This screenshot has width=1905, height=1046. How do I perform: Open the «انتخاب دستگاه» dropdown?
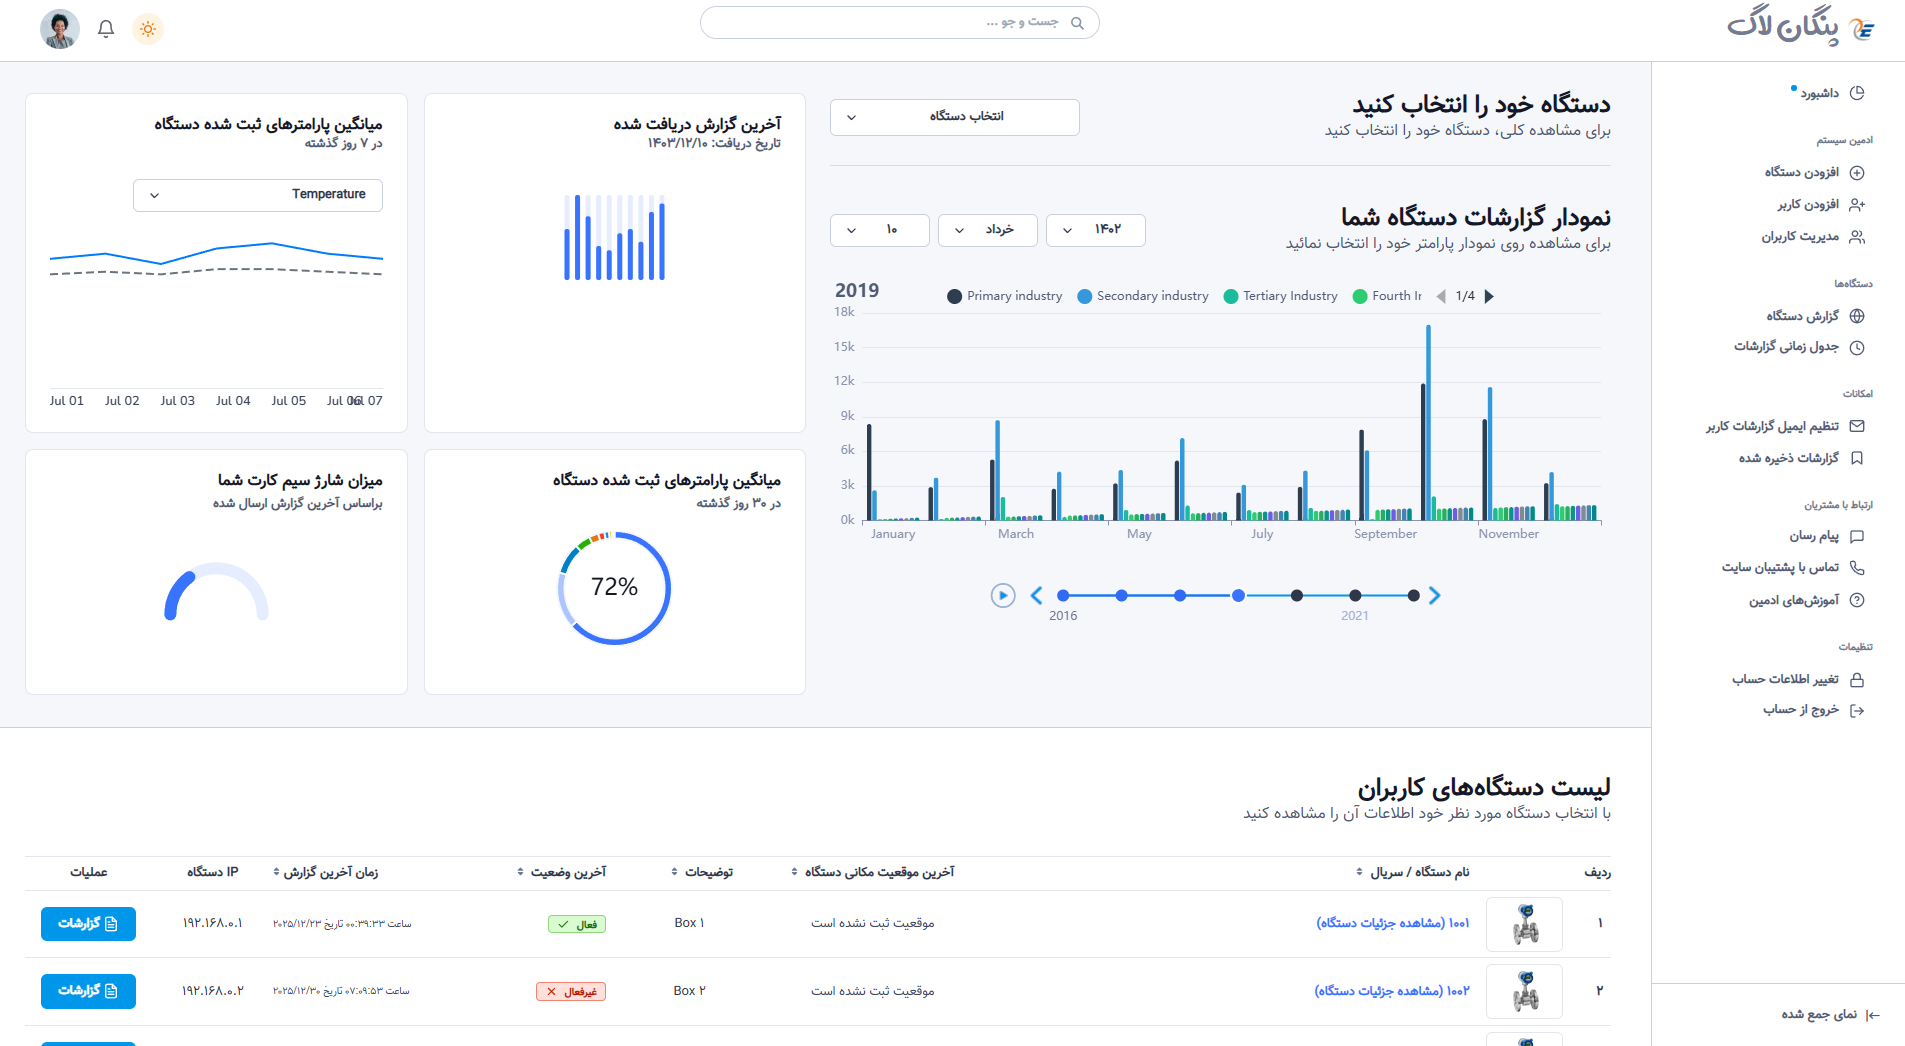[x=953, y=117]
